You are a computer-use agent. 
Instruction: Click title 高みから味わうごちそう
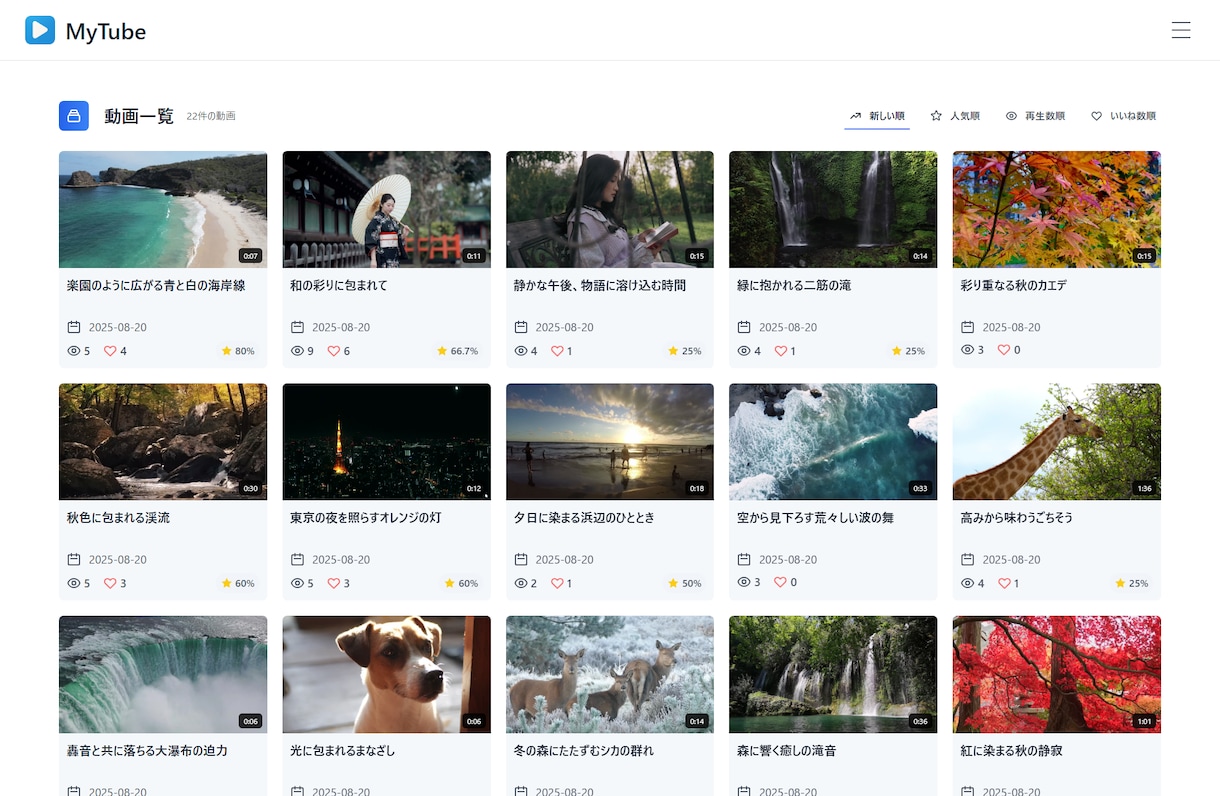pos(1017,518)
